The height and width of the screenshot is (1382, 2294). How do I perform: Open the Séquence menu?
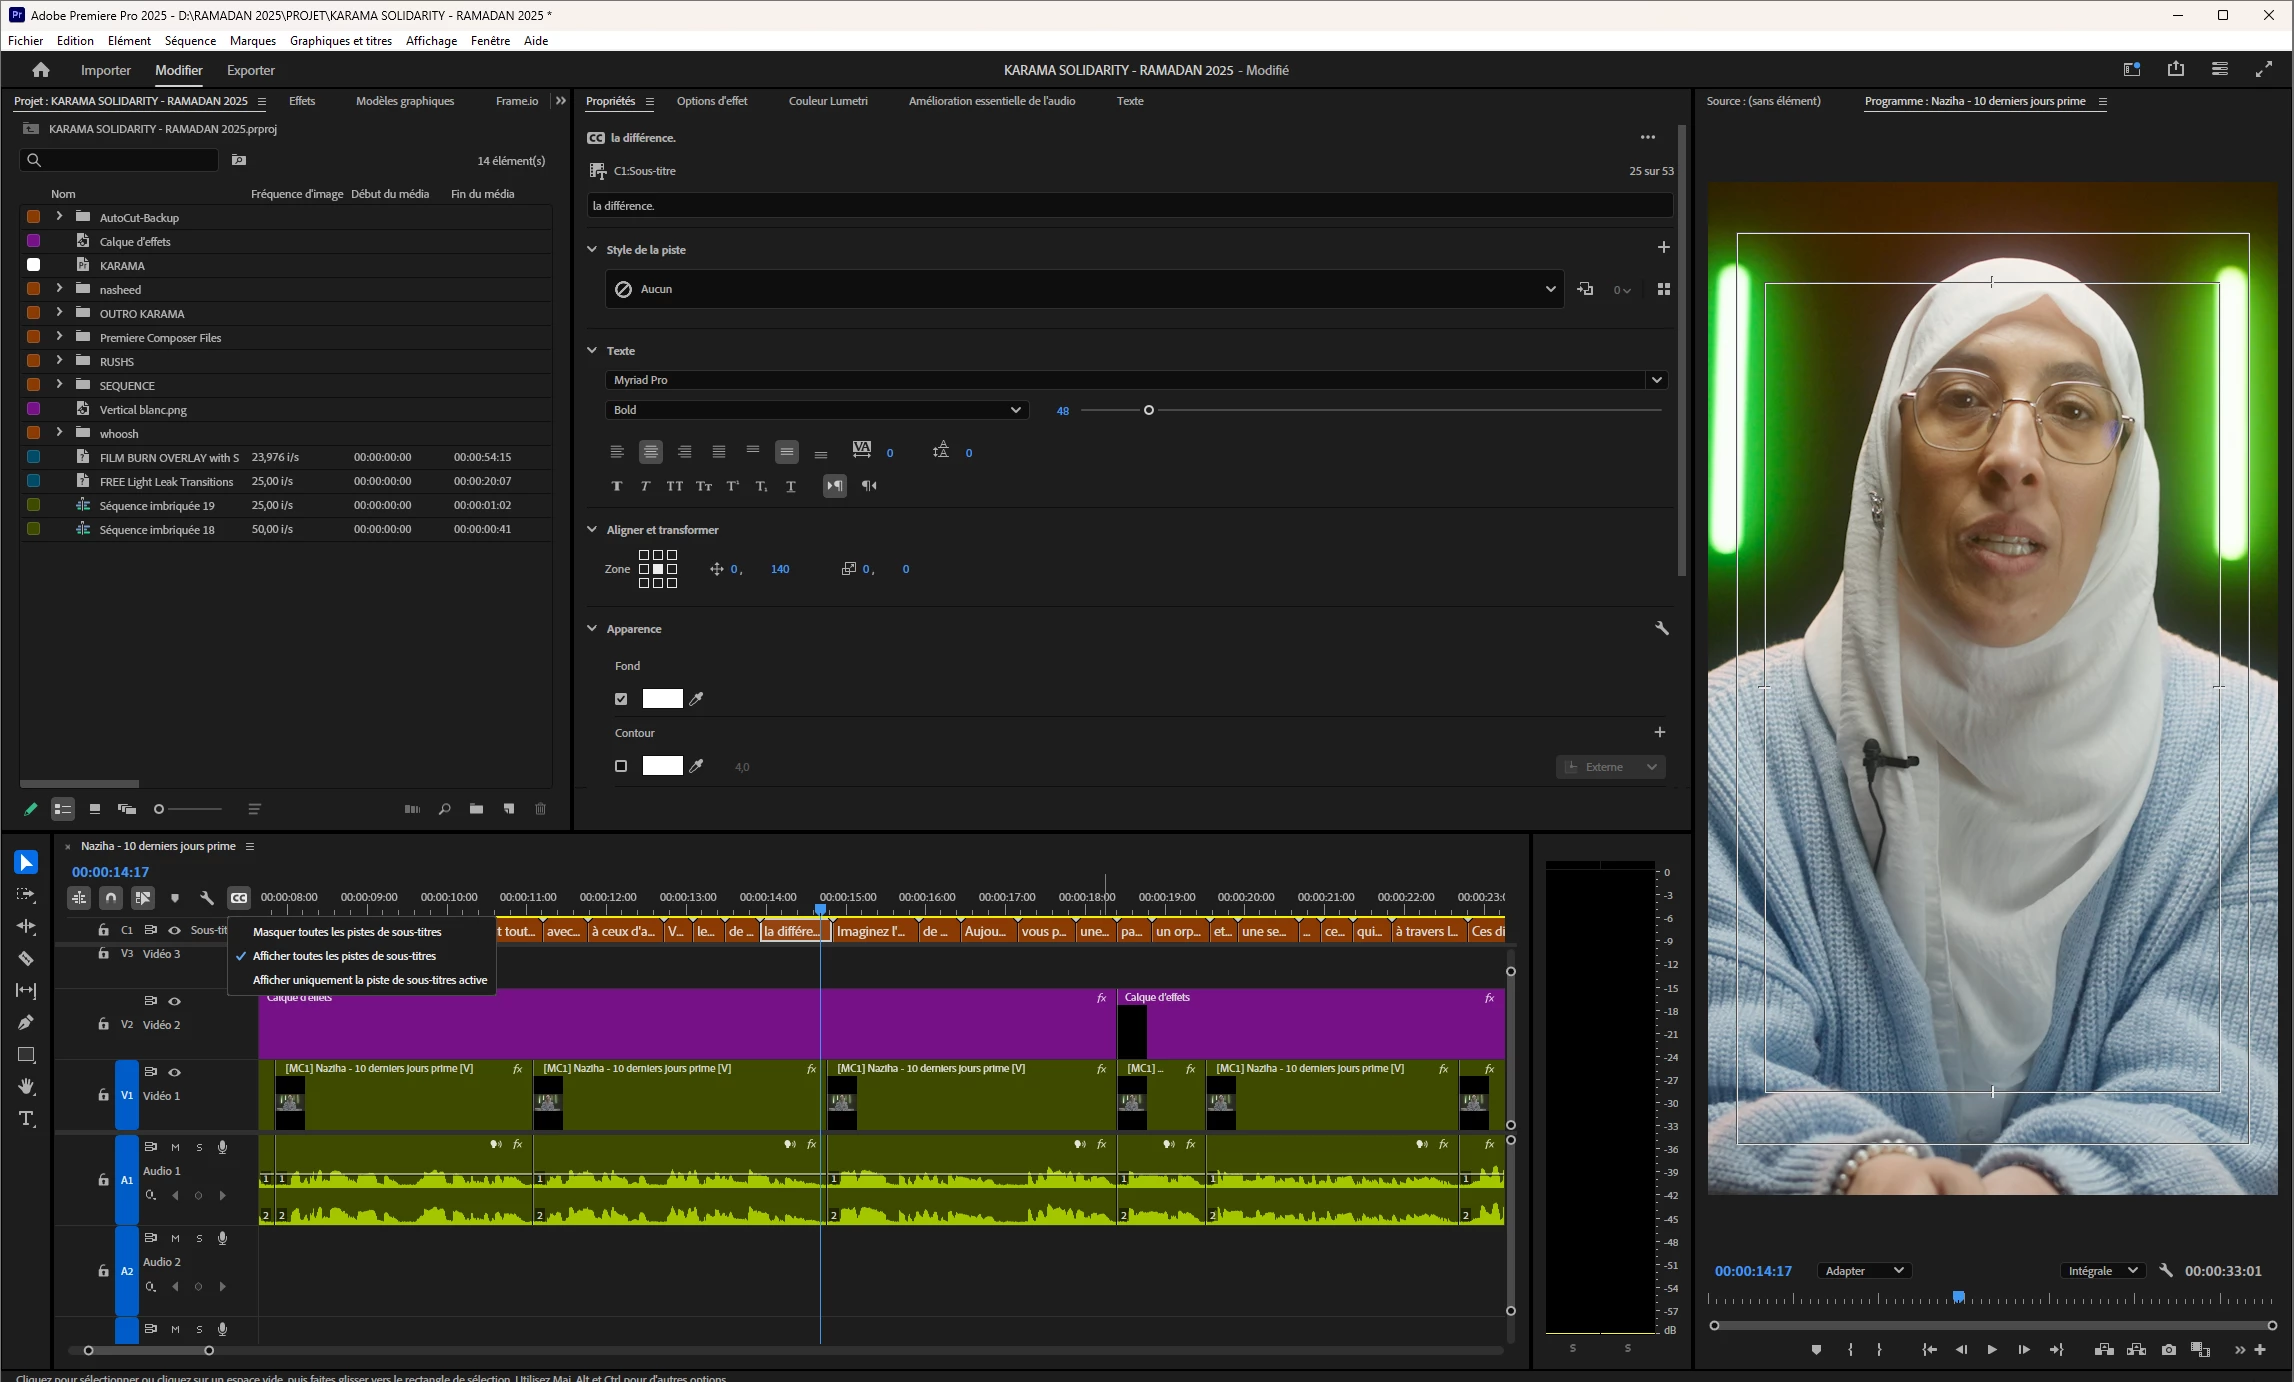tap(190, 41)
